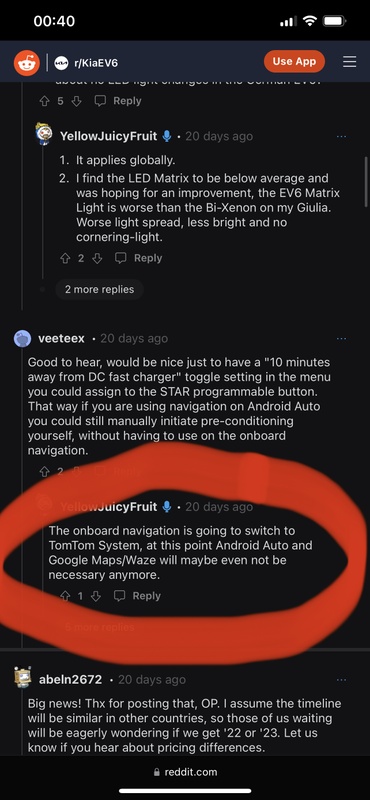Image resolution: width=370 pixels, height=800 pixels.
Task: Downvote the top comment with 5 points
Action: point(77,101)
